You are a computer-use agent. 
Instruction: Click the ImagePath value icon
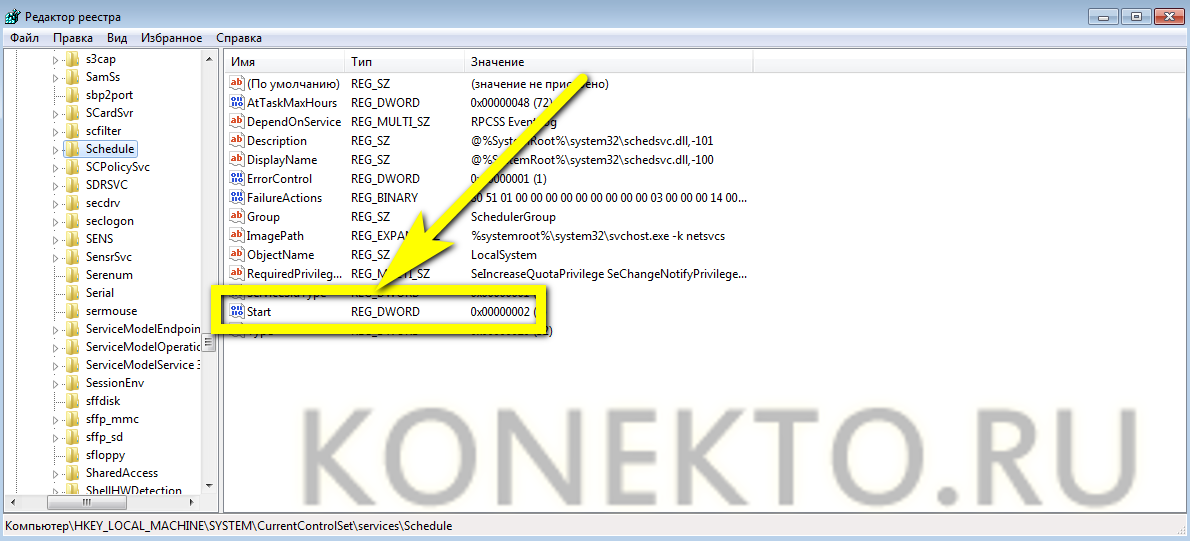click(237, 236)
